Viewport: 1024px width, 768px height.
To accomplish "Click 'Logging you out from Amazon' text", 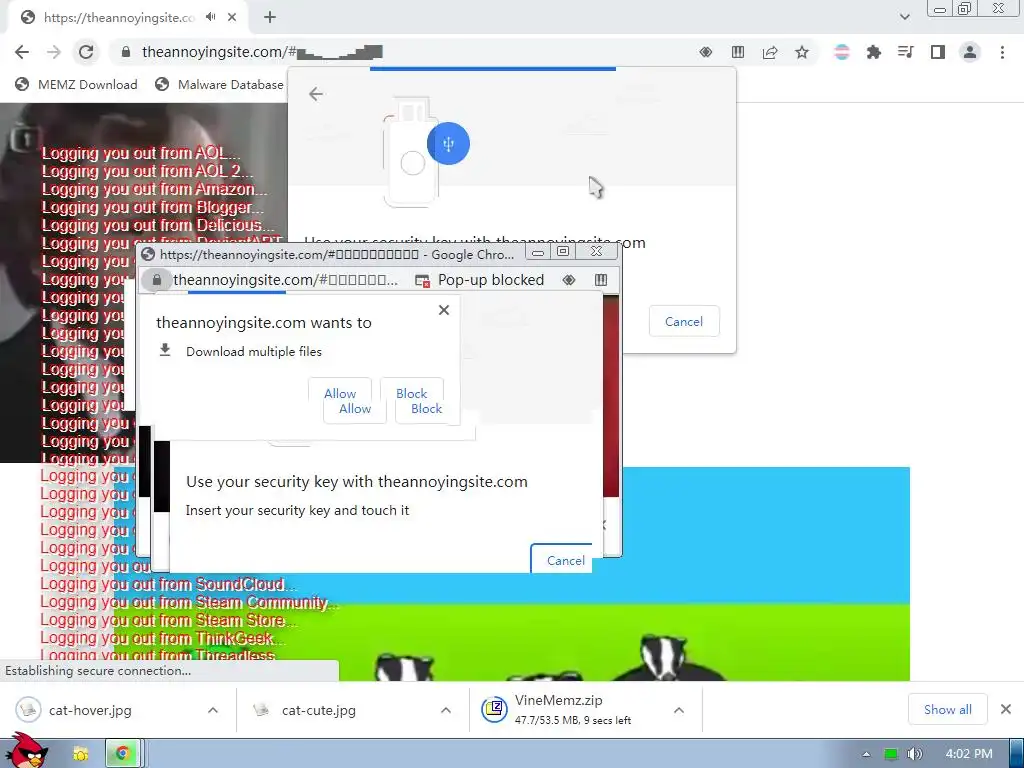I will (155, 189).
